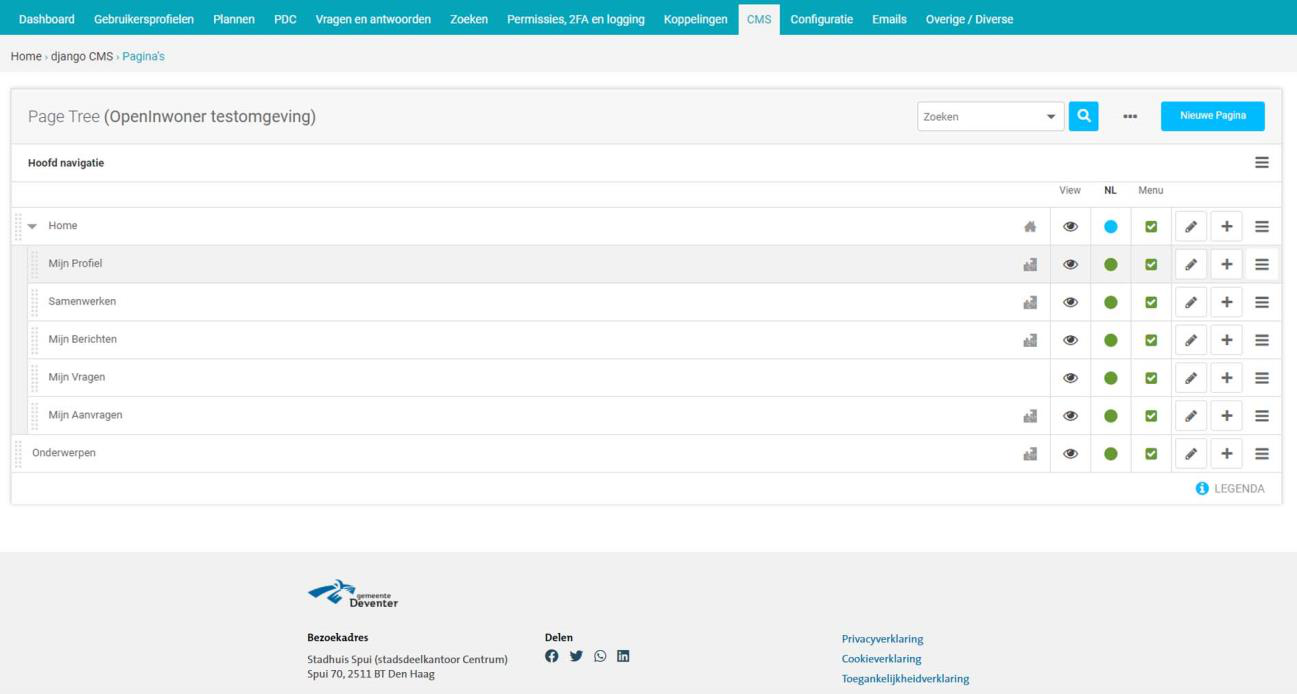Share via the Facebook icon
The width and height of the screenshot is (1297, 694).
click(x=552, y=656)
